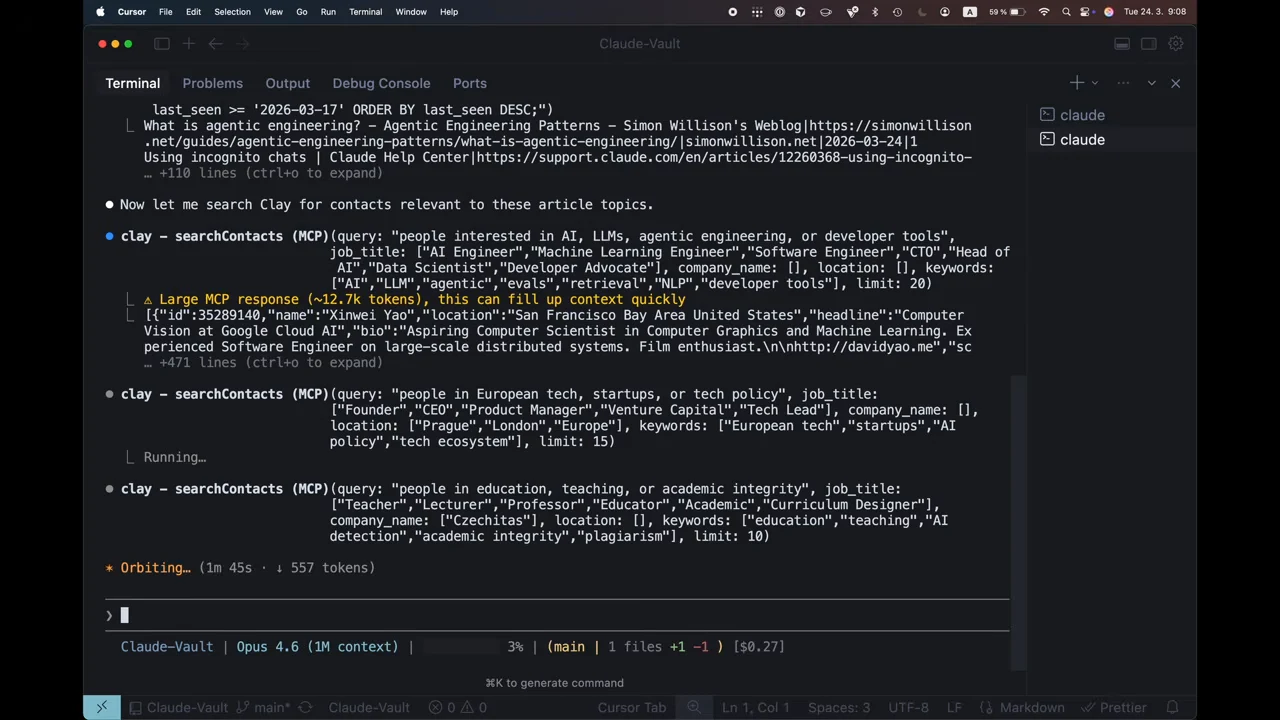Switch to the Terminal tab
The height and width of the screenshot is (720, 1280).
coord(133,83)
